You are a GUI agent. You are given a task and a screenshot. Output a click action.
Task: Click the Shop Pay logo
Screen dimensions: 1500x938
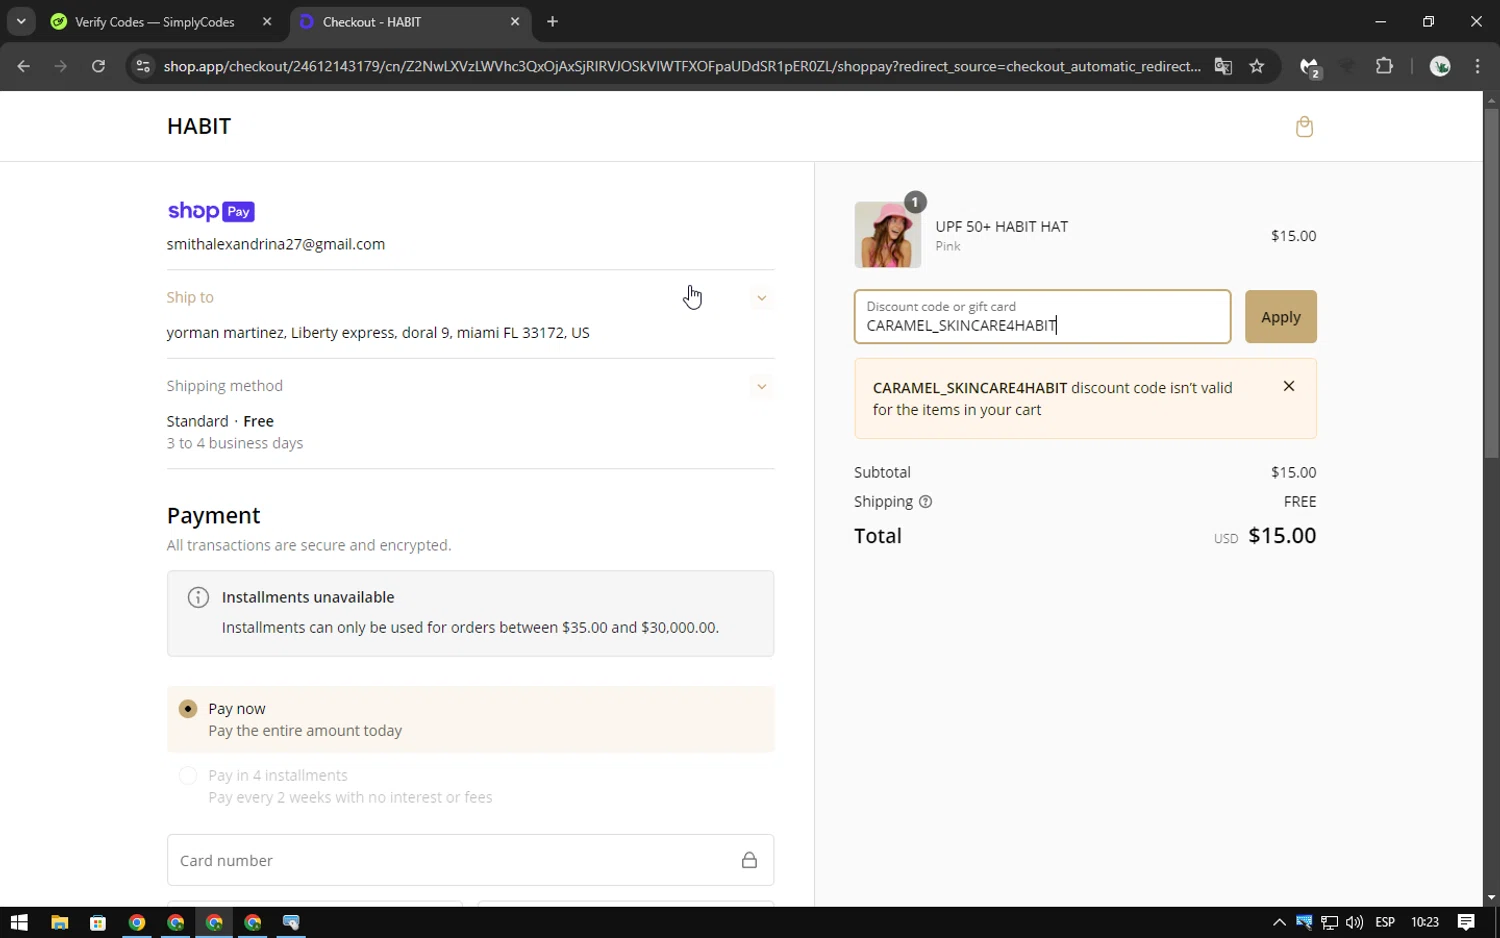[x=211, y=211]
